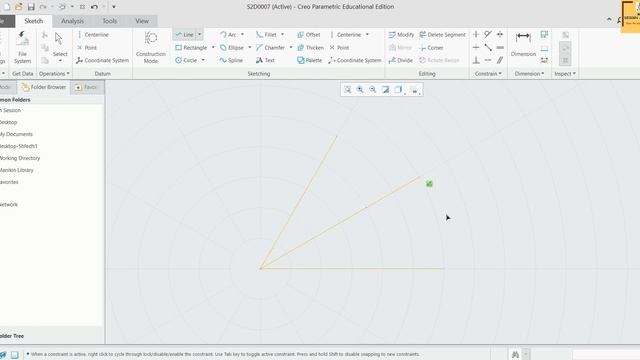Expand the Constrain group menu
Image resolution: width=640 pixels, height=360 pixels.
(x=488, y=73)
